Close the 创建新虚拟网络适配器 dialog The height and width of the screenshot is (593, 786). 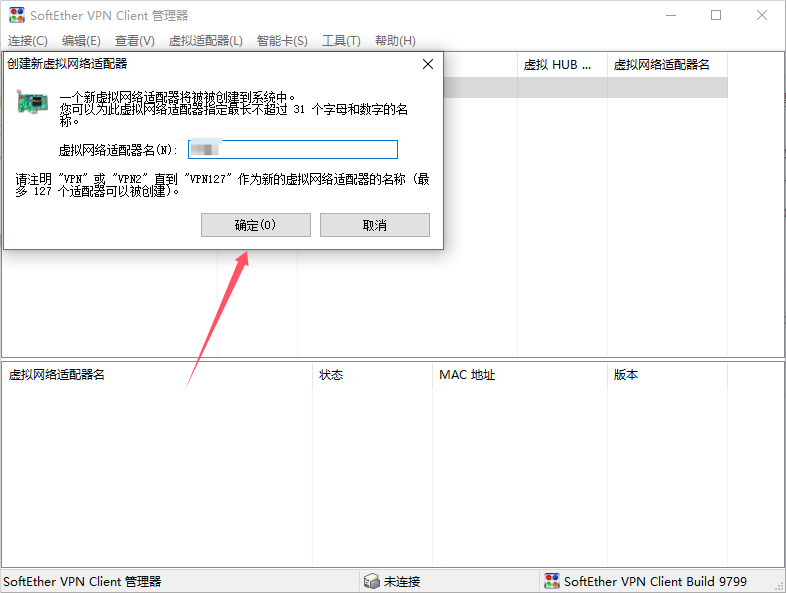pyautogui.click(x=428, y=64)
